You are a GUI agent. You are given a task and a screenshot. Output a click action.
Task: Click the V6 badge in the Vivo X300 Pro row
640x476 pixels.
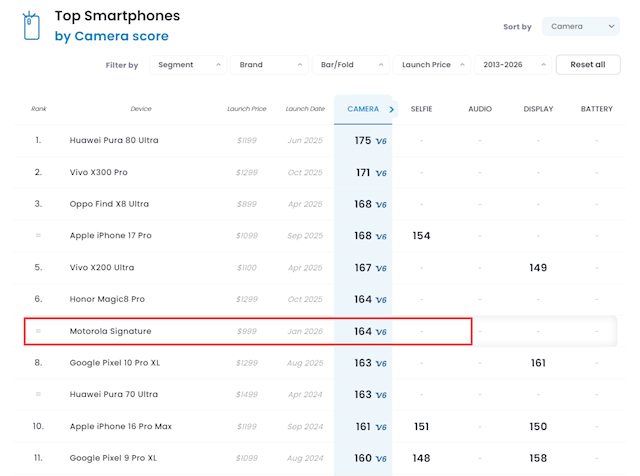(x=380, y=173)
